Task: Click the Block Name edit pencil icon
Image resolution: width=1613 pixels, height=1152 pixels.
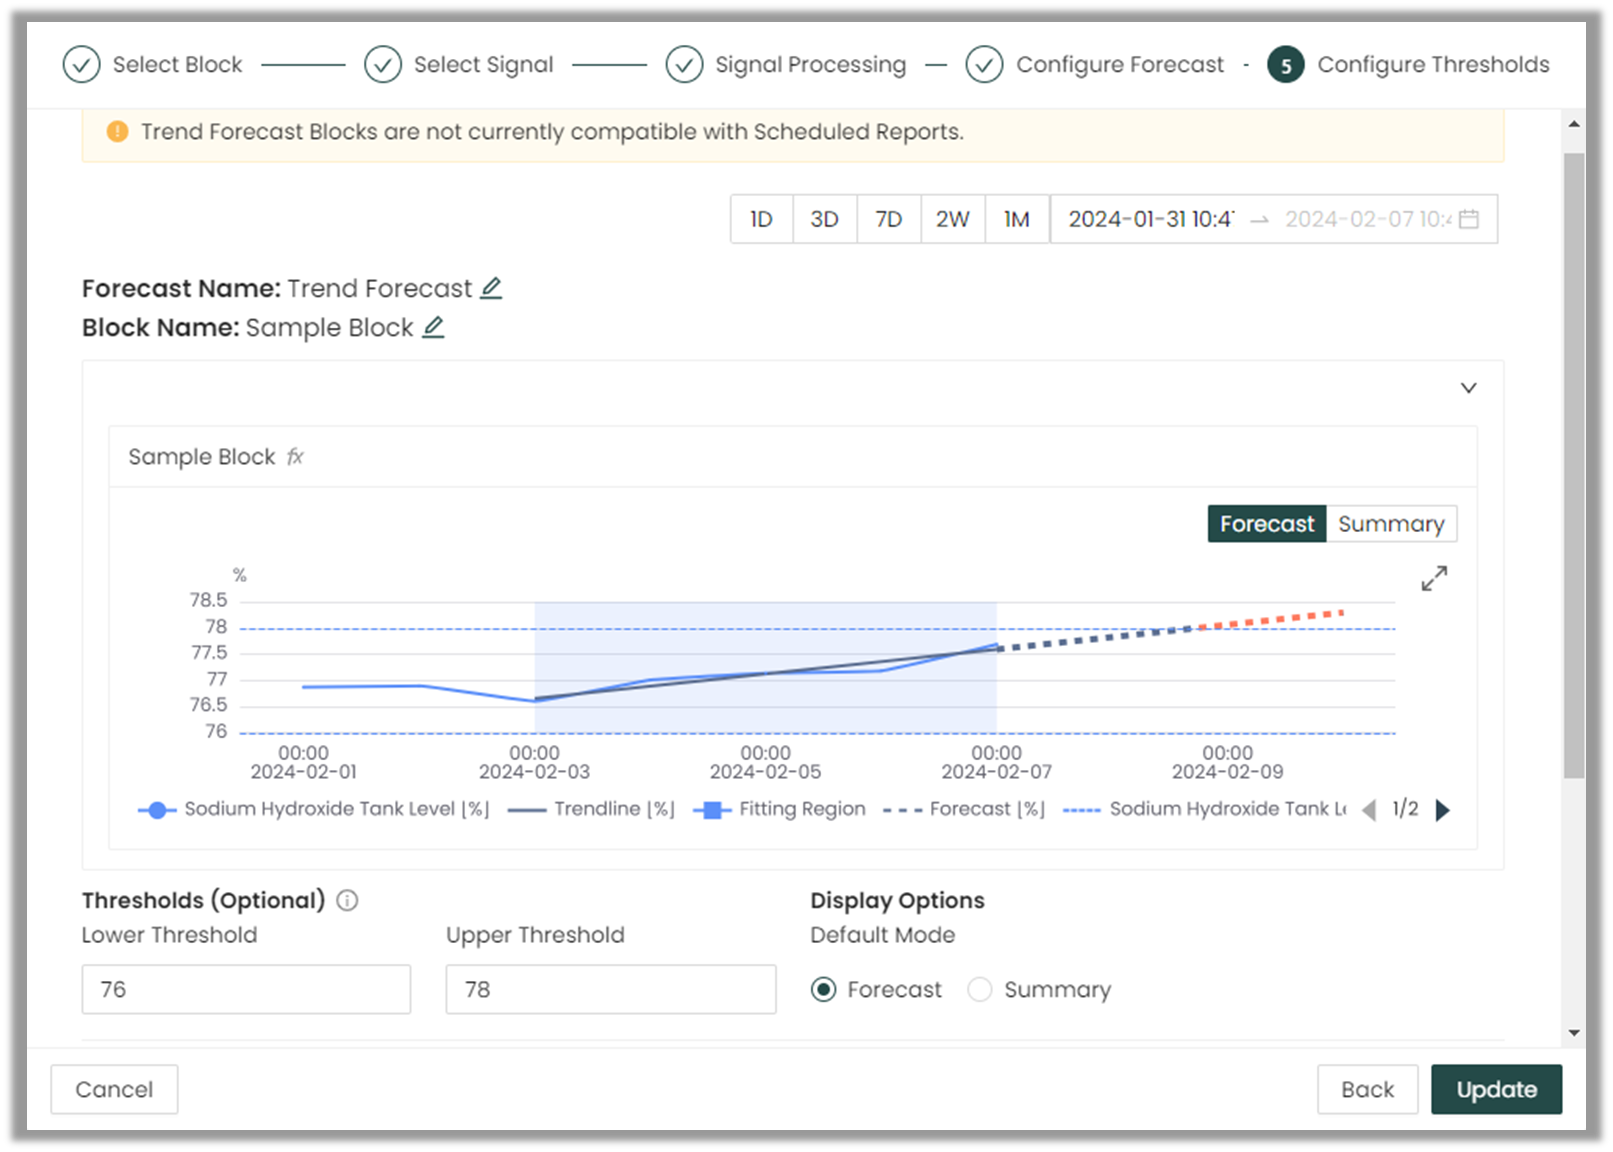Action: click(x=432, y=328)
